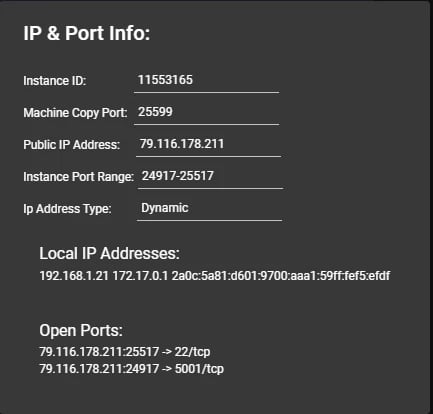
Task: Click the 22/tcp text
Action: point(193,352)
